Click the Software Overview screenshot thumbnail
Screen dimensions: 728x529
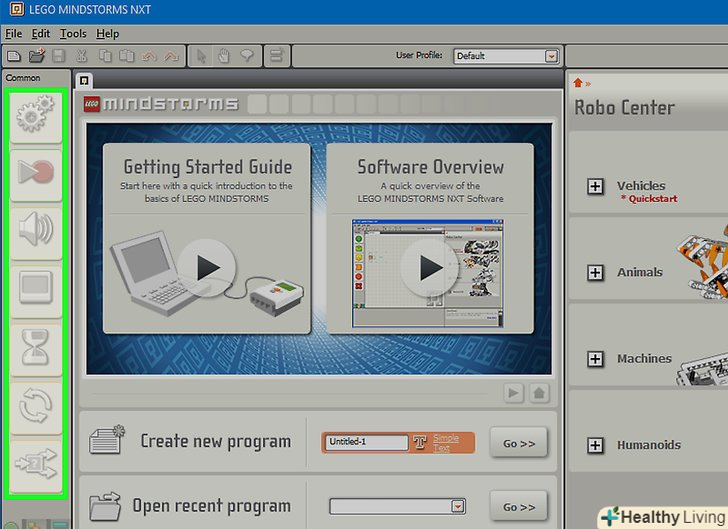[x=428, y=273]
